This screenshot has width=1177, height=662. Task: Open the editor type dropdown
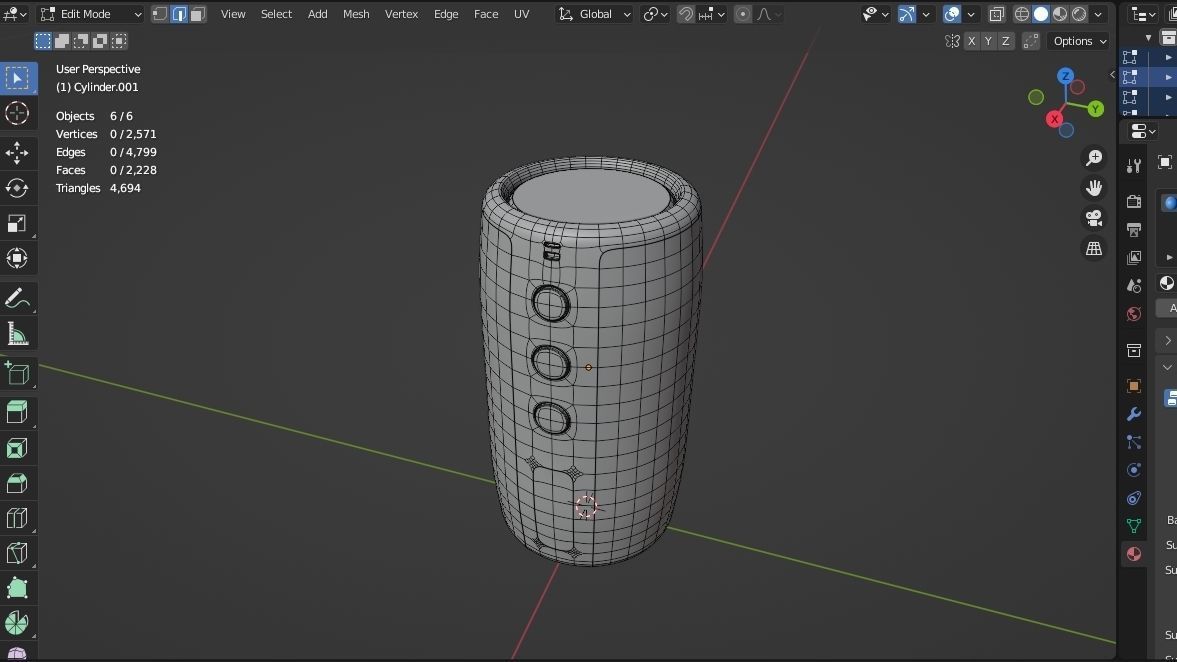point(15,14)
